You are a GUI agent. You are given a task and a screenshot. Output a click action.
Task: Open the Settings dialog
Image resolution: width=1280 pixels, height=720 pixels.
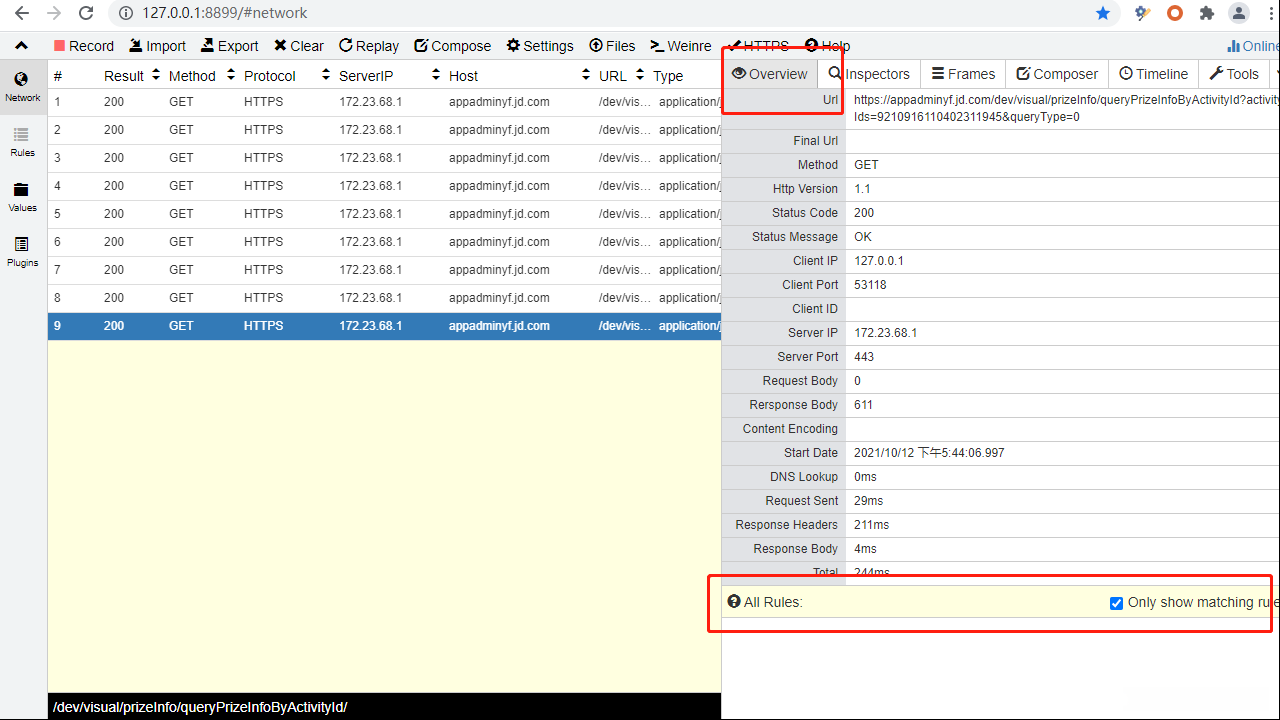tap(540, 46)
